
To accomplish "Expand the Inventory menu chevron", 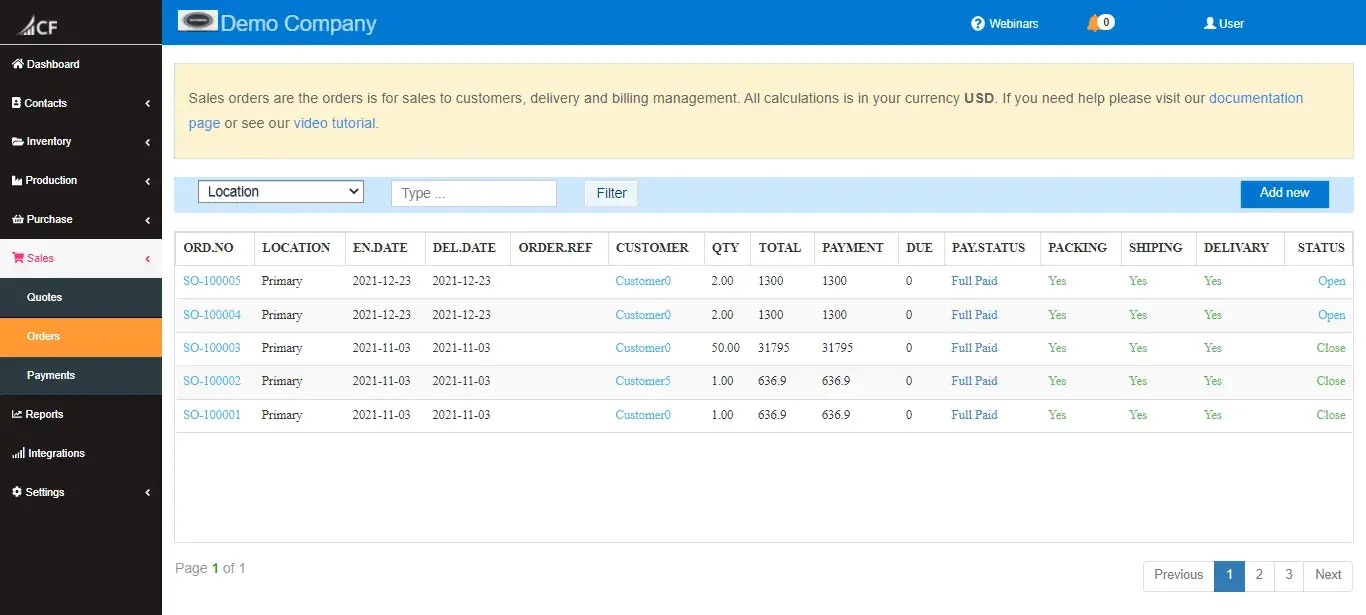I will coord(147,142).
